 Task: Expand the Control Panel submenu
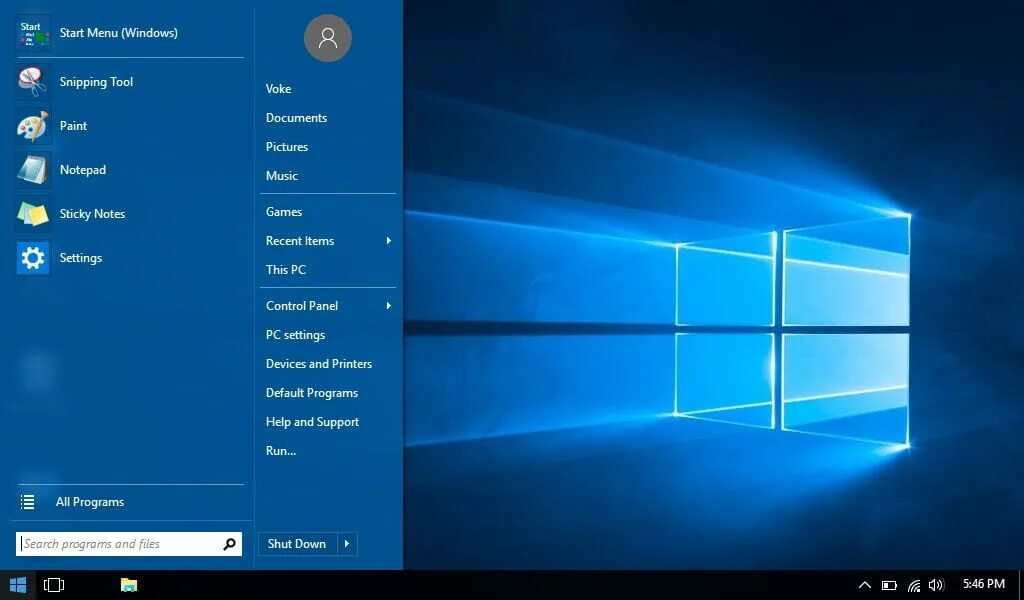click(x=301, y=306)
